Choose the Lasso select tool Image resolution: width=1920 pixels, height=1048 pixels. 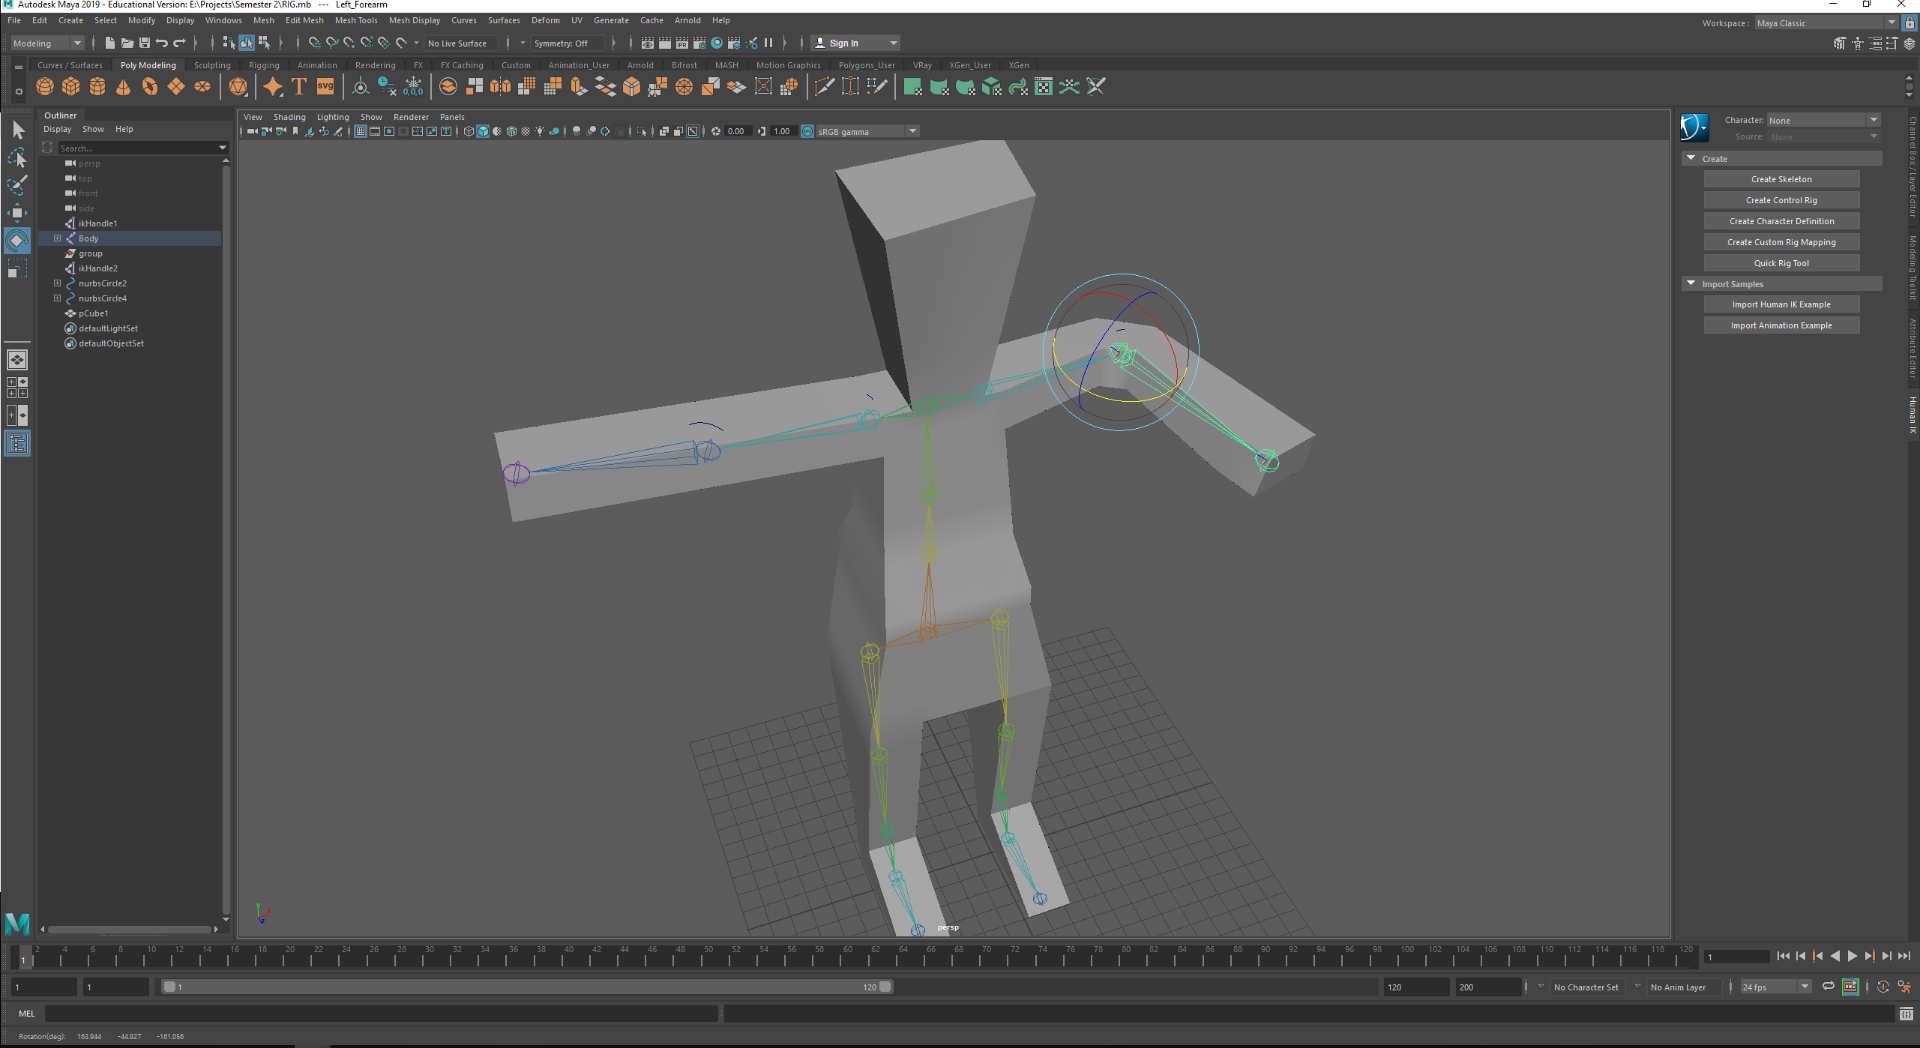(x=17, y=158)
